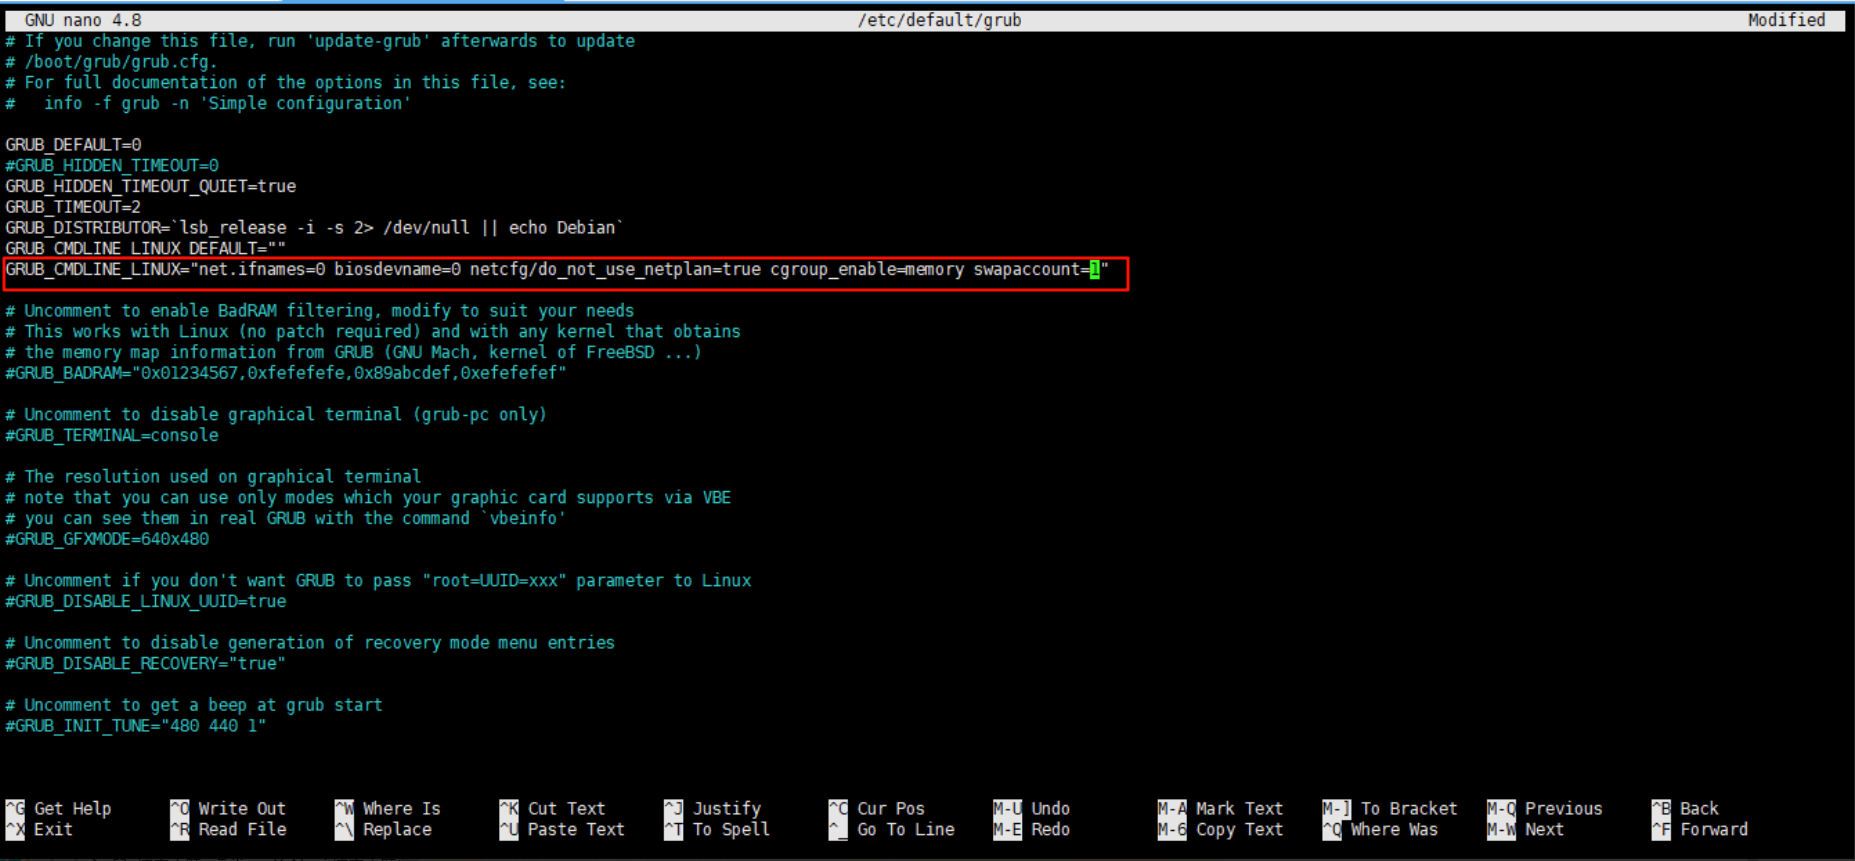Select the Write Out shortcut
The image size is (1855, 861).
[x=229, y=808]
